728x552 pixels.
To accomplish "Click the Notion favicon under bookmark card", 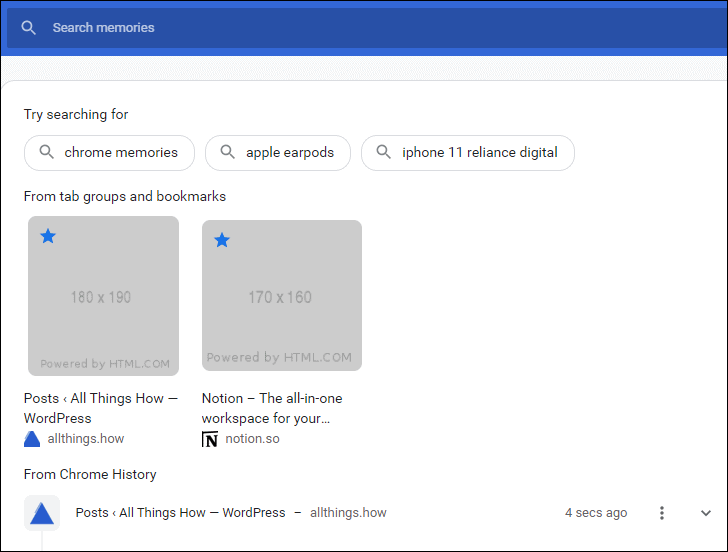I will click(210, 439).
